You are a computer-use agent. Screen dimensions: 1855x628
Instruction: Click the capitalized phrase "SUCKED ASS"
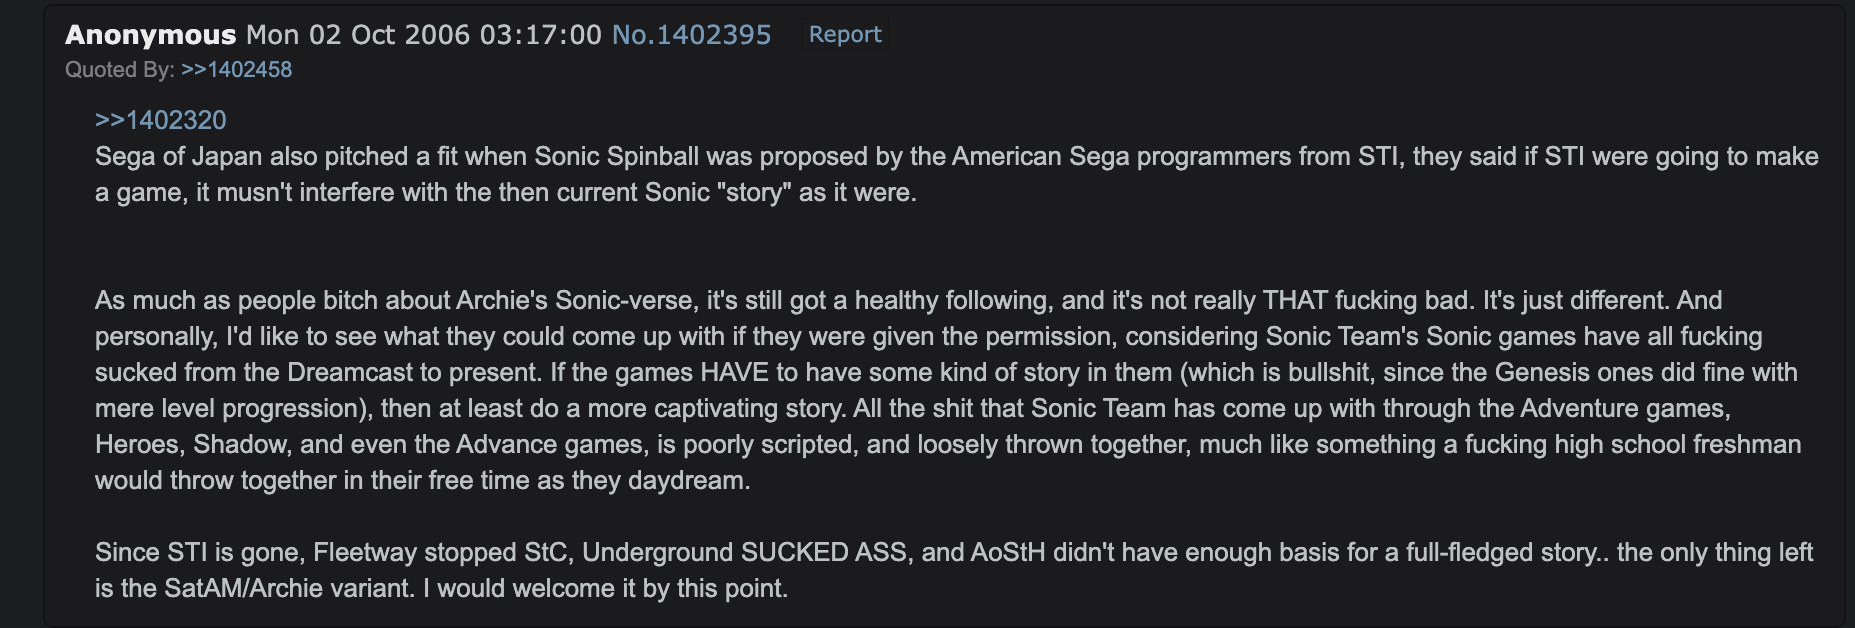[824, 552]
